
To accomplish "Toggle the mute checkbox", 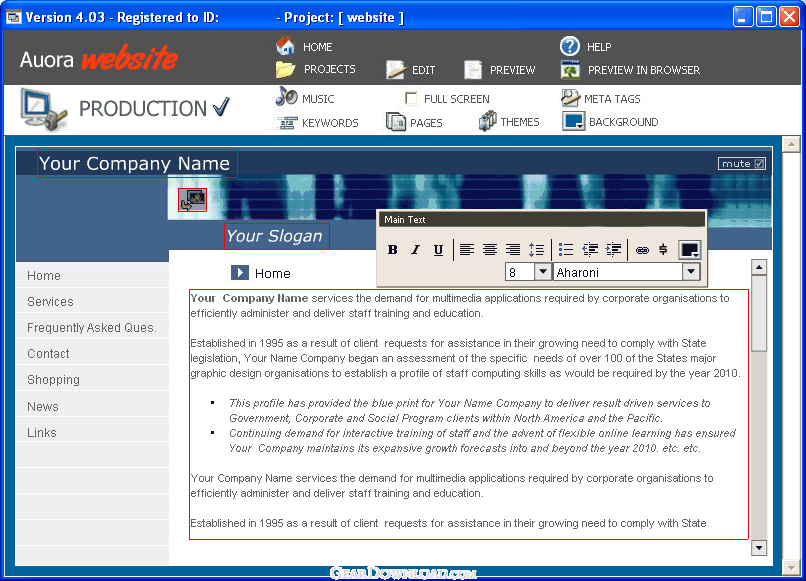I will (759, 164).
